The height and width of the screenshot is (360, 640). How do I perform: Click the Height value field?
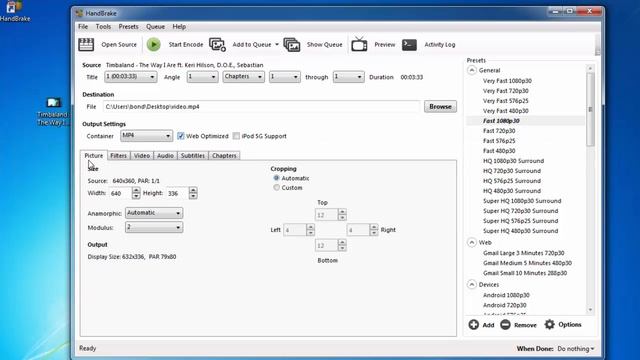point(178,193)
